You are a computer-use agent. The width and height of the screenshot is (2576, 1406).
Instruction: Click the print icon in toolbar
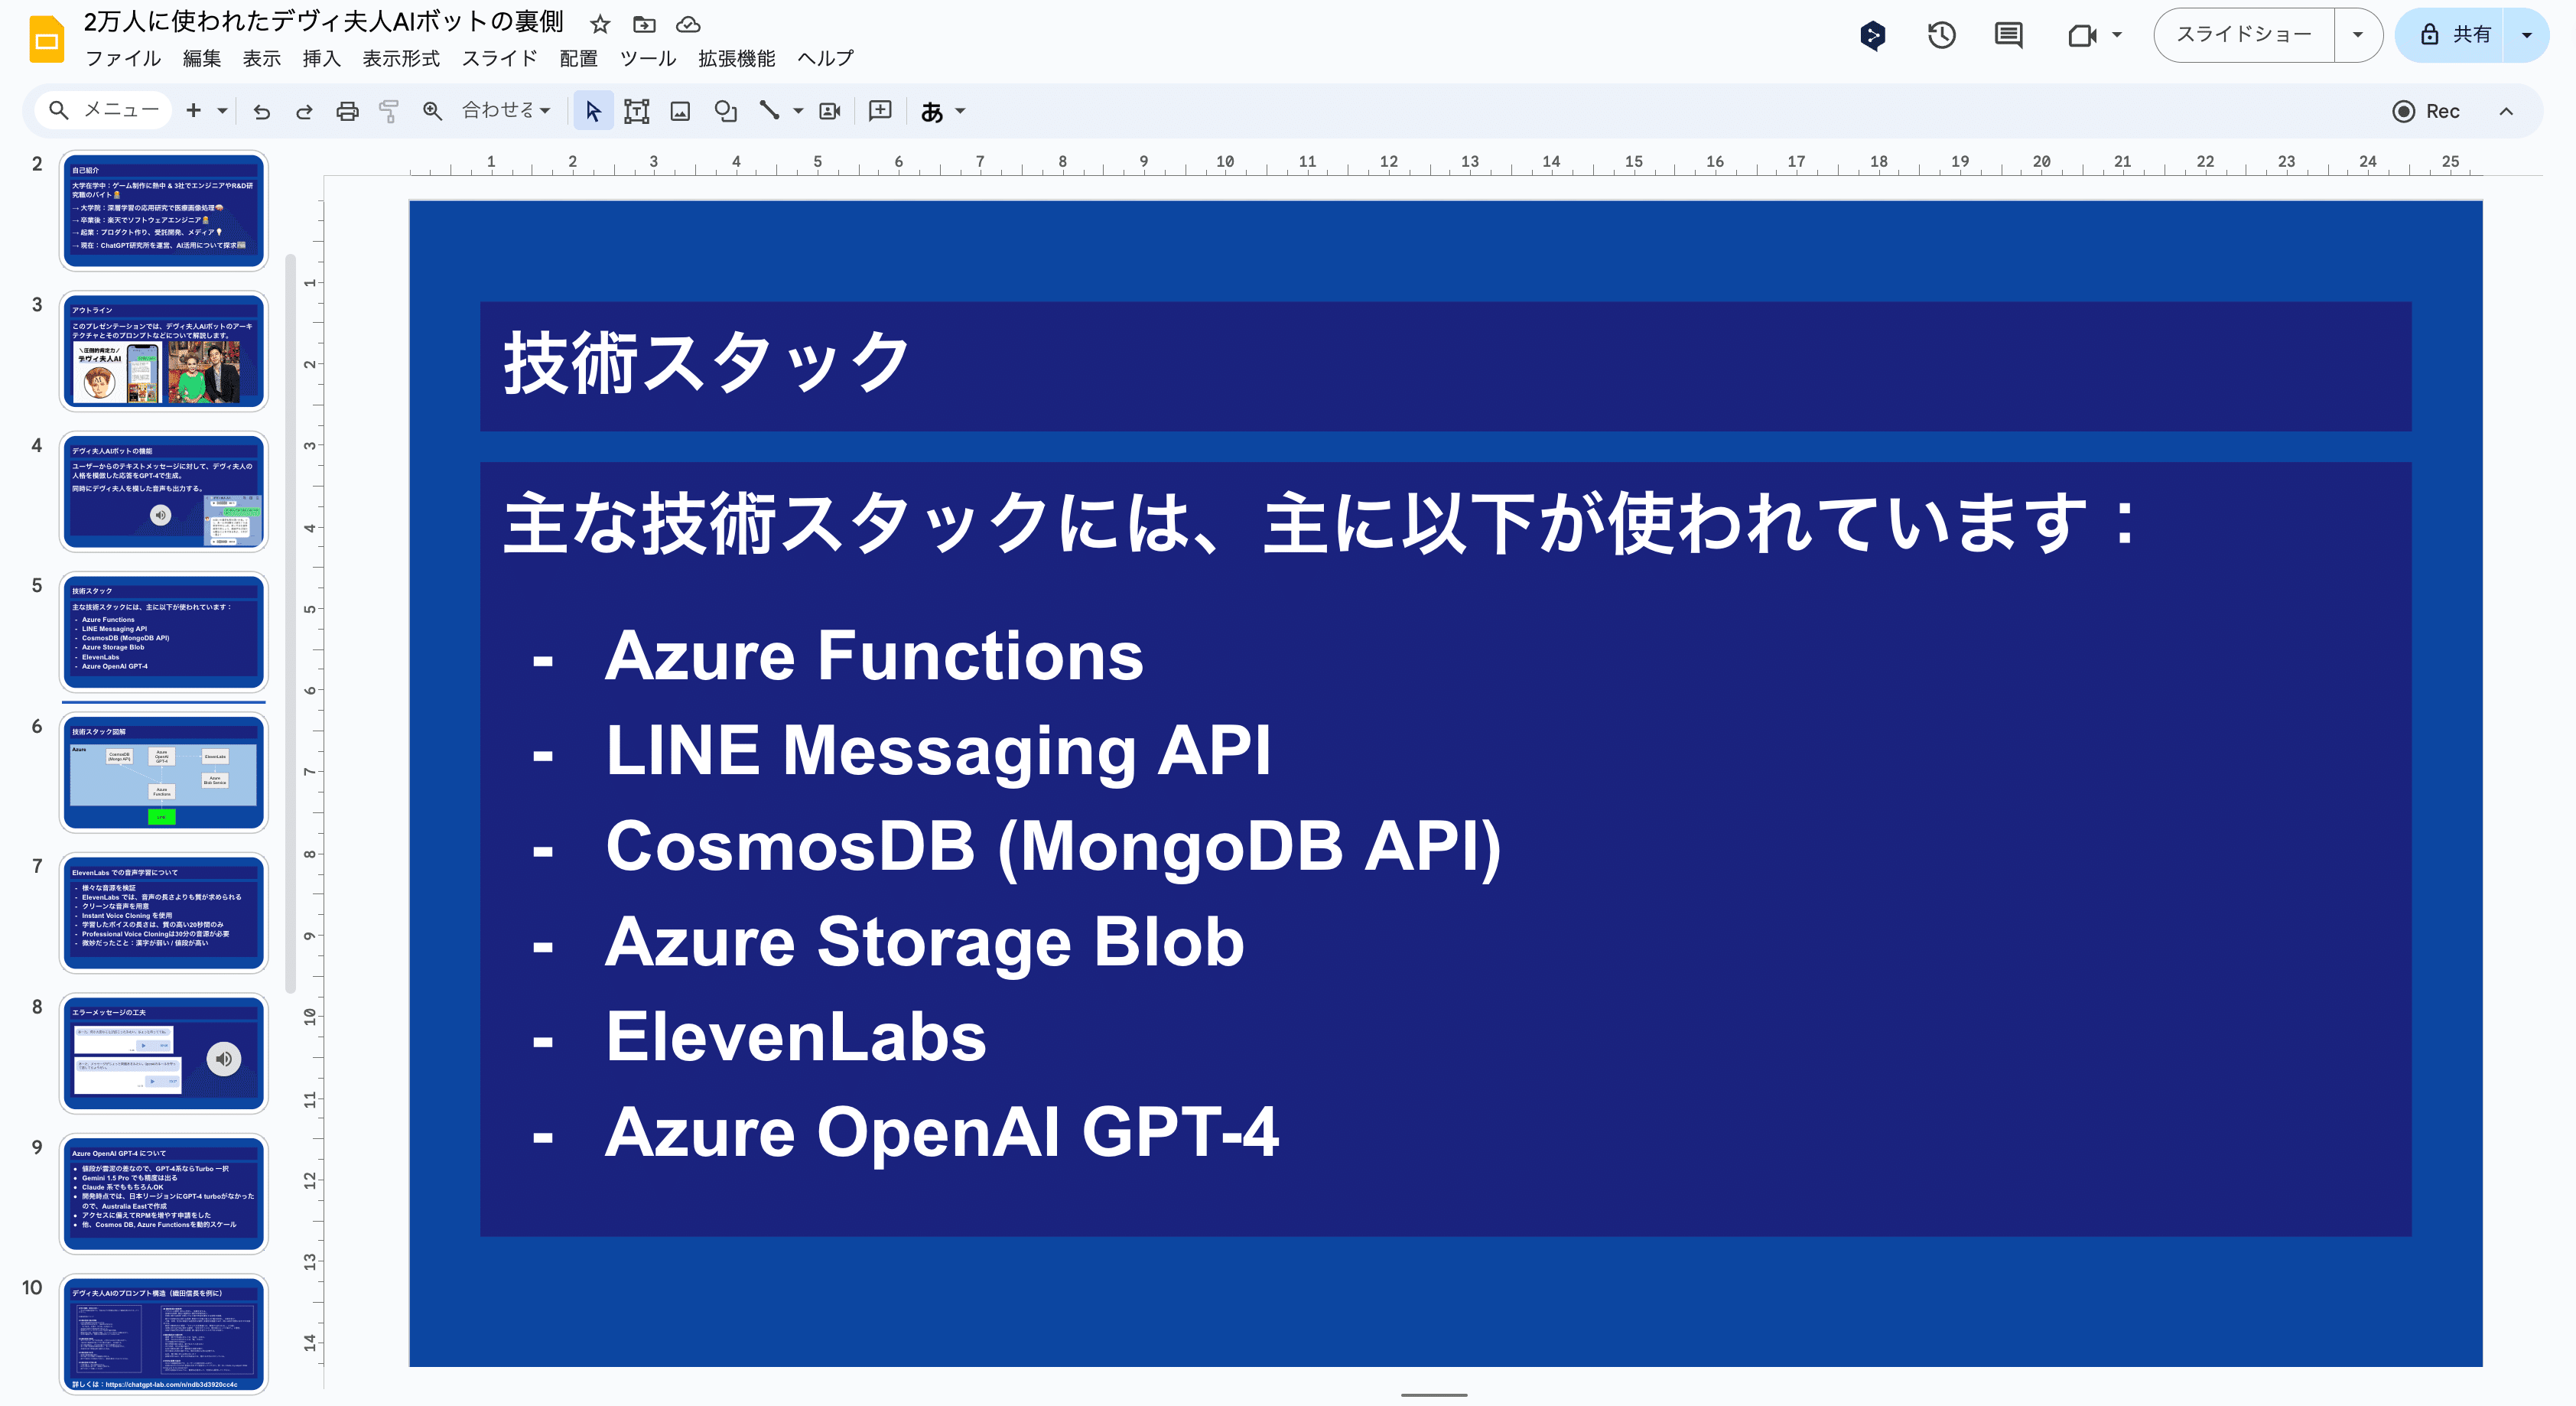pyautogui.click(x=347, y=112)
